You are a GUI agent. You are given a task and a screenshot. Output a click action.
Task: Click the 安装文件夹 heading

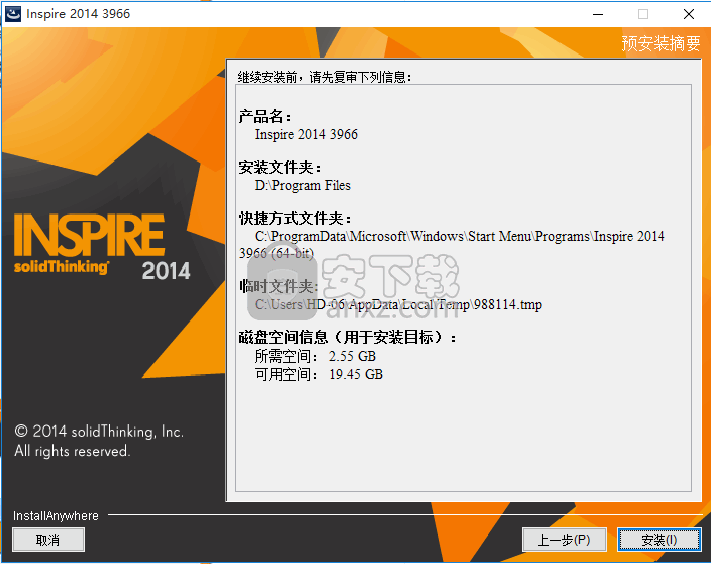click(x=280, y=168)
